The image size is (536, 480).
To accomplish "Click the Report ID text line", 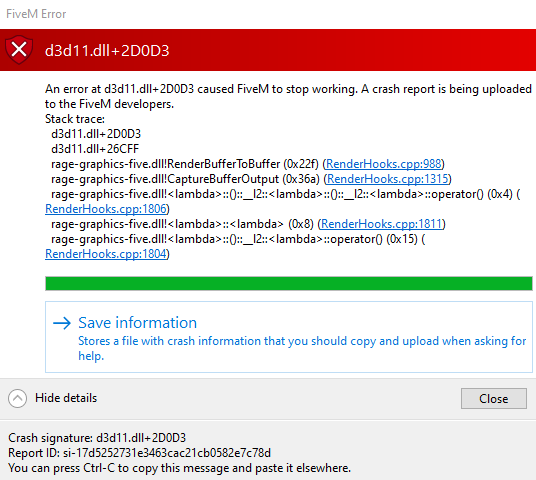I will [x=139, y=453].
